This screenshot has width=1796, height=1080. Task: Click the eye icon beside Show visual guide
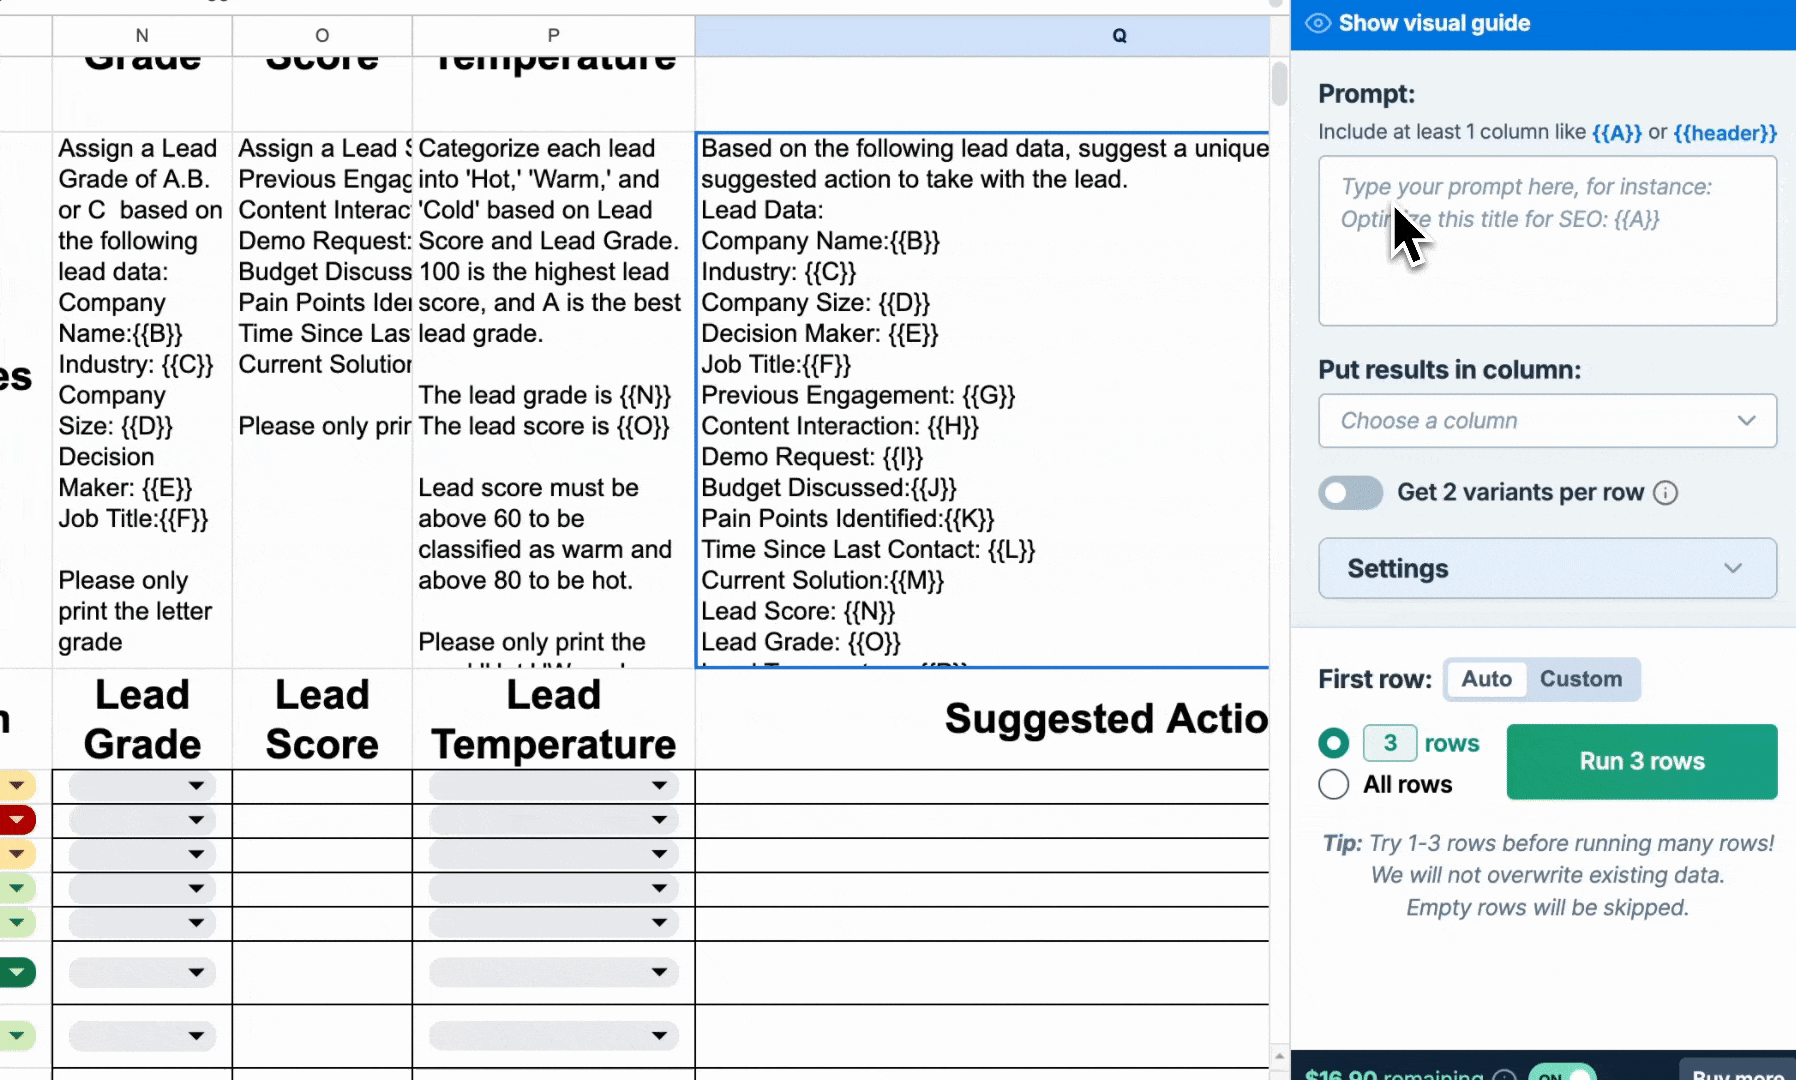point(1318,23)
